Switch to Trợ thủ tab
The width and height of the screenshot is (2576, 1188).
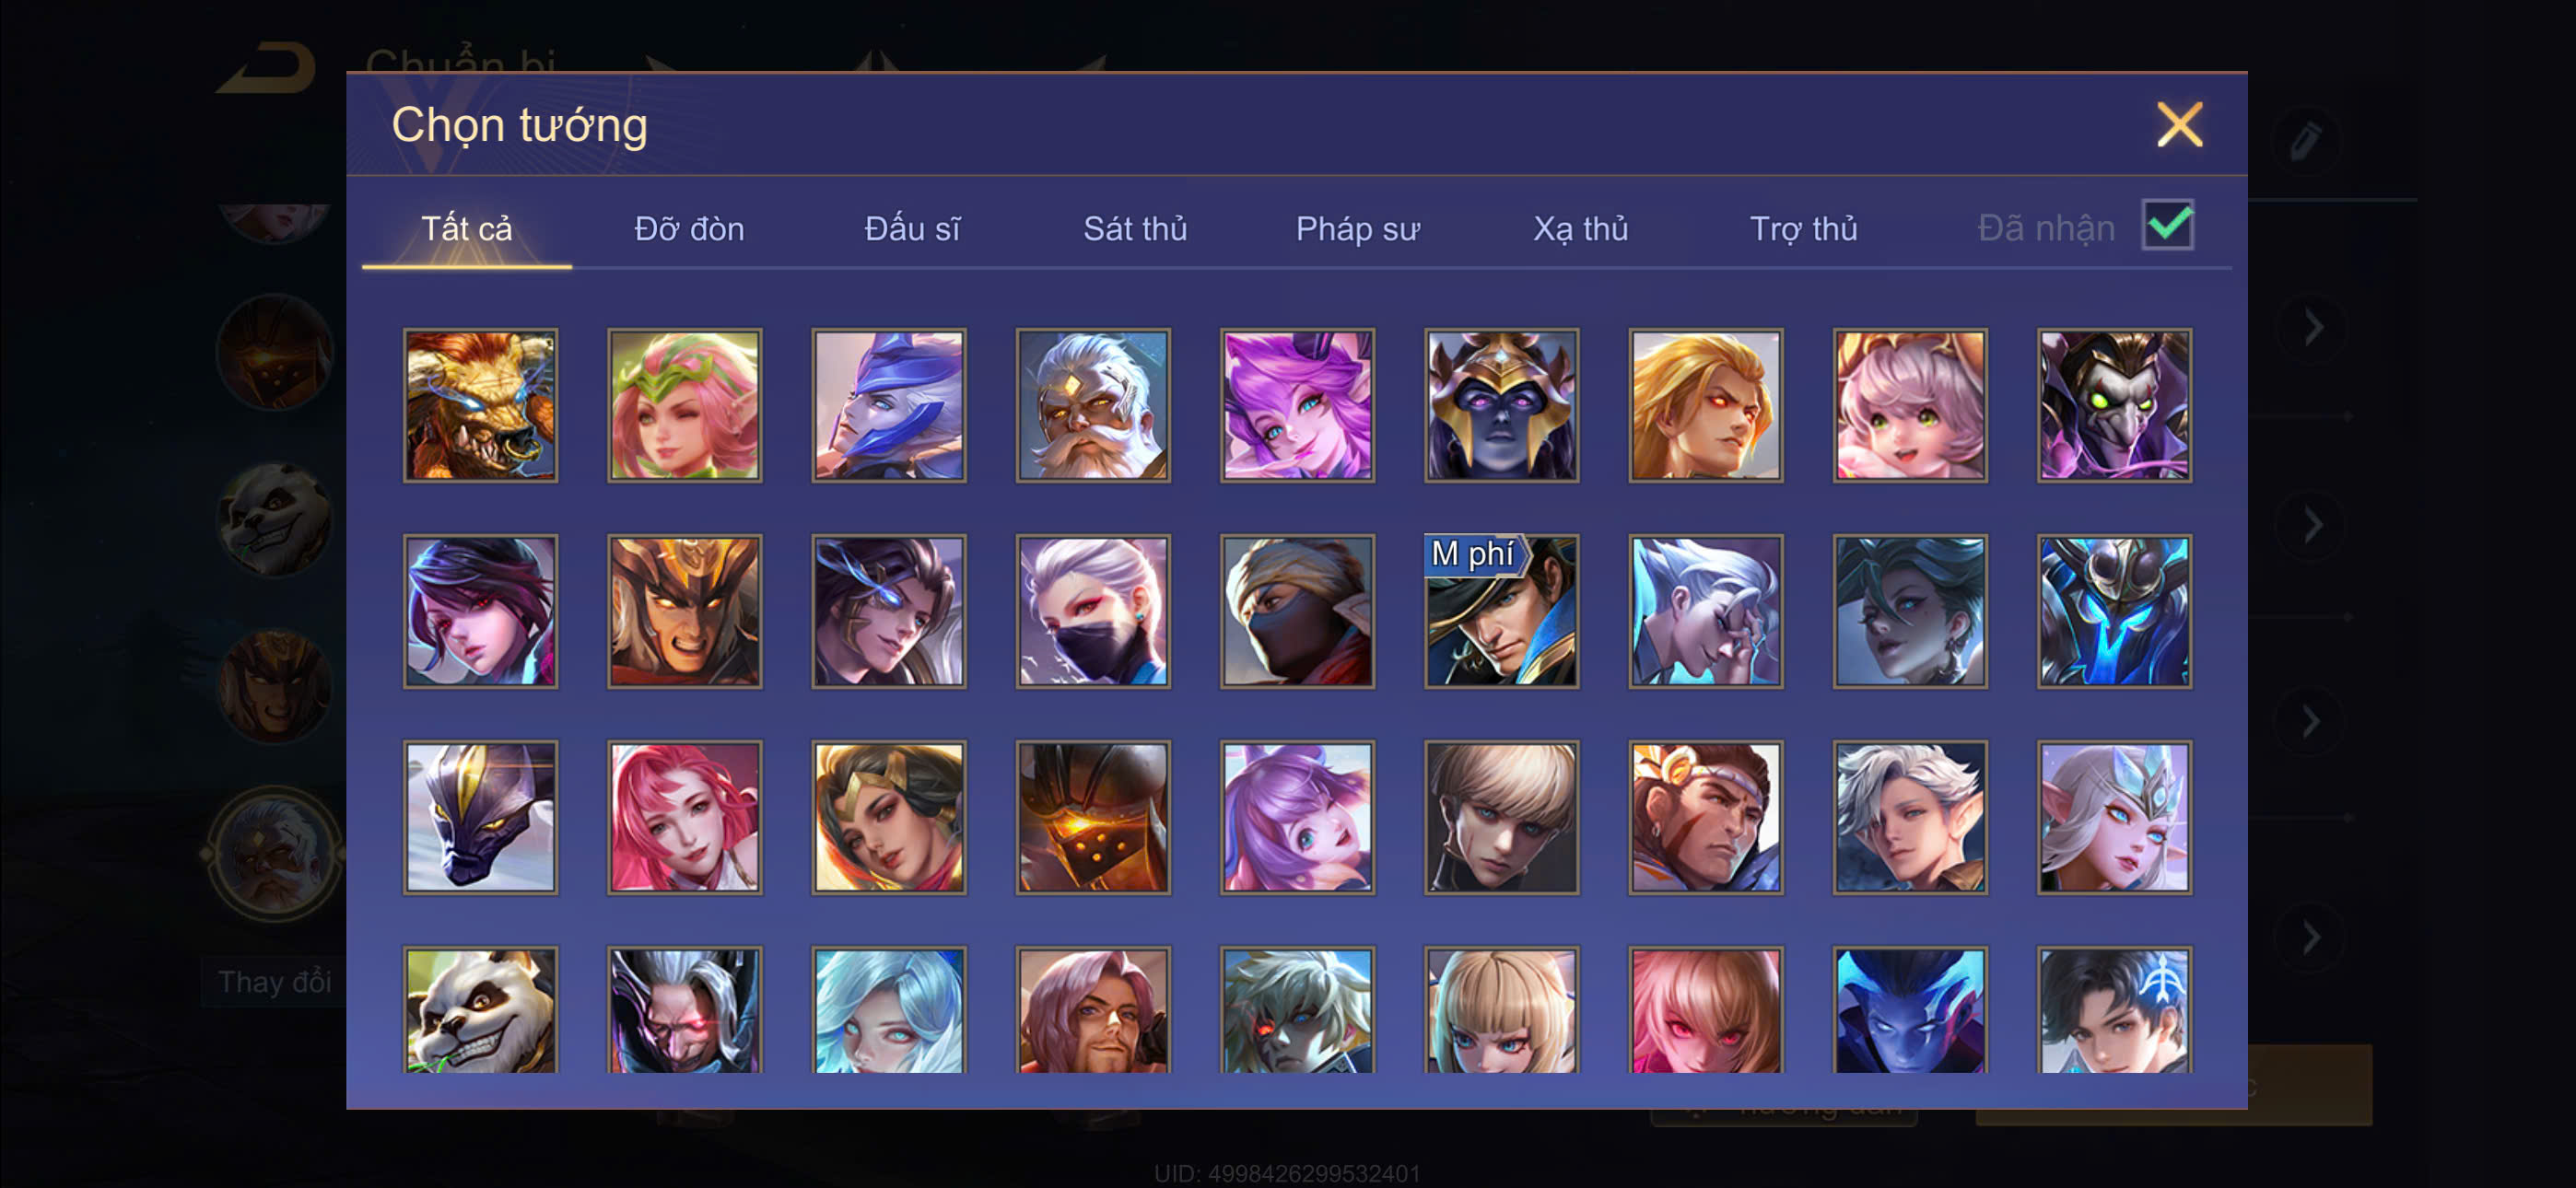1803,229
